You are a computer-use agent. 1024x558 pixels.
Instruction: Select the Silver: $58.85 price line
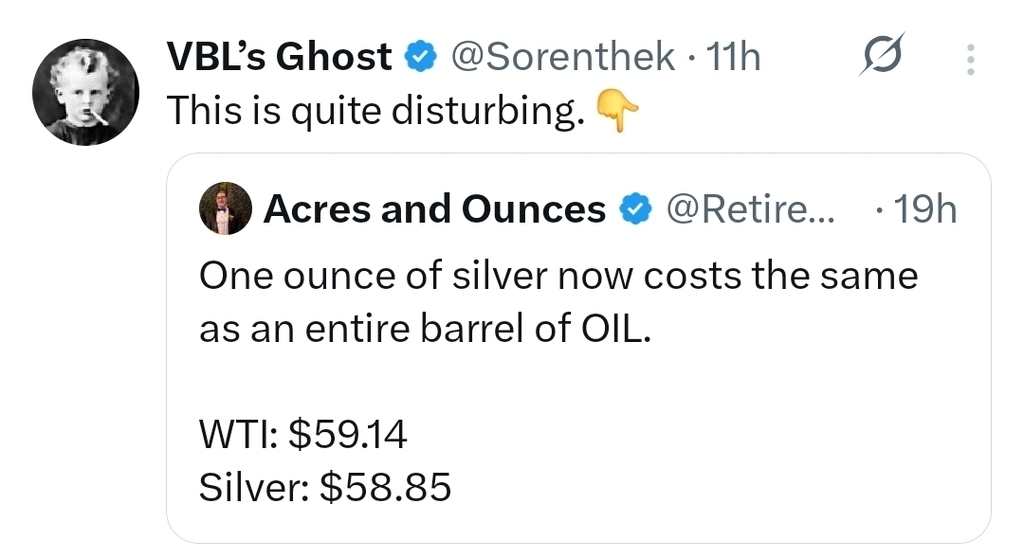click(x=325, y=487)
